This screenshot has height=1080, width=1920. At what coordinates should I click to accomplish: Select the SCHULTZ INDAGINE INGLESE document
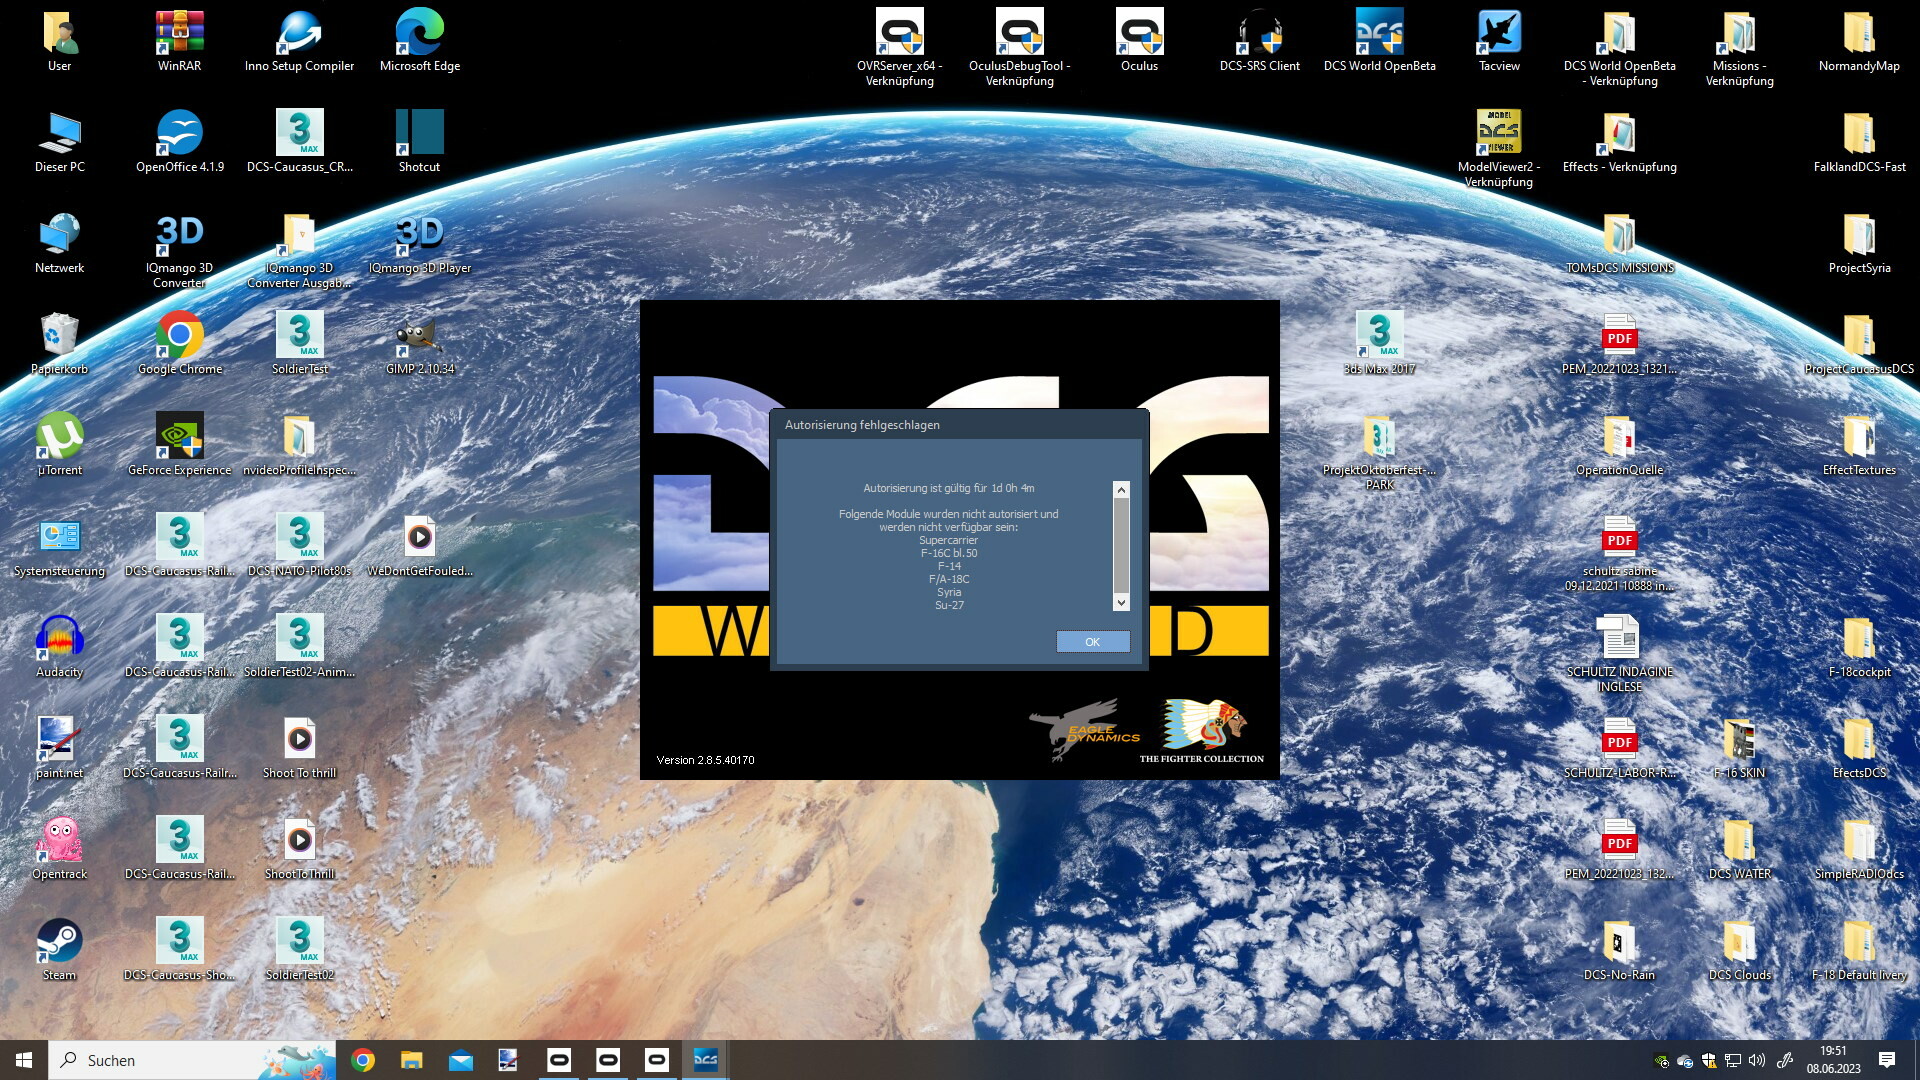[1620, 654]
